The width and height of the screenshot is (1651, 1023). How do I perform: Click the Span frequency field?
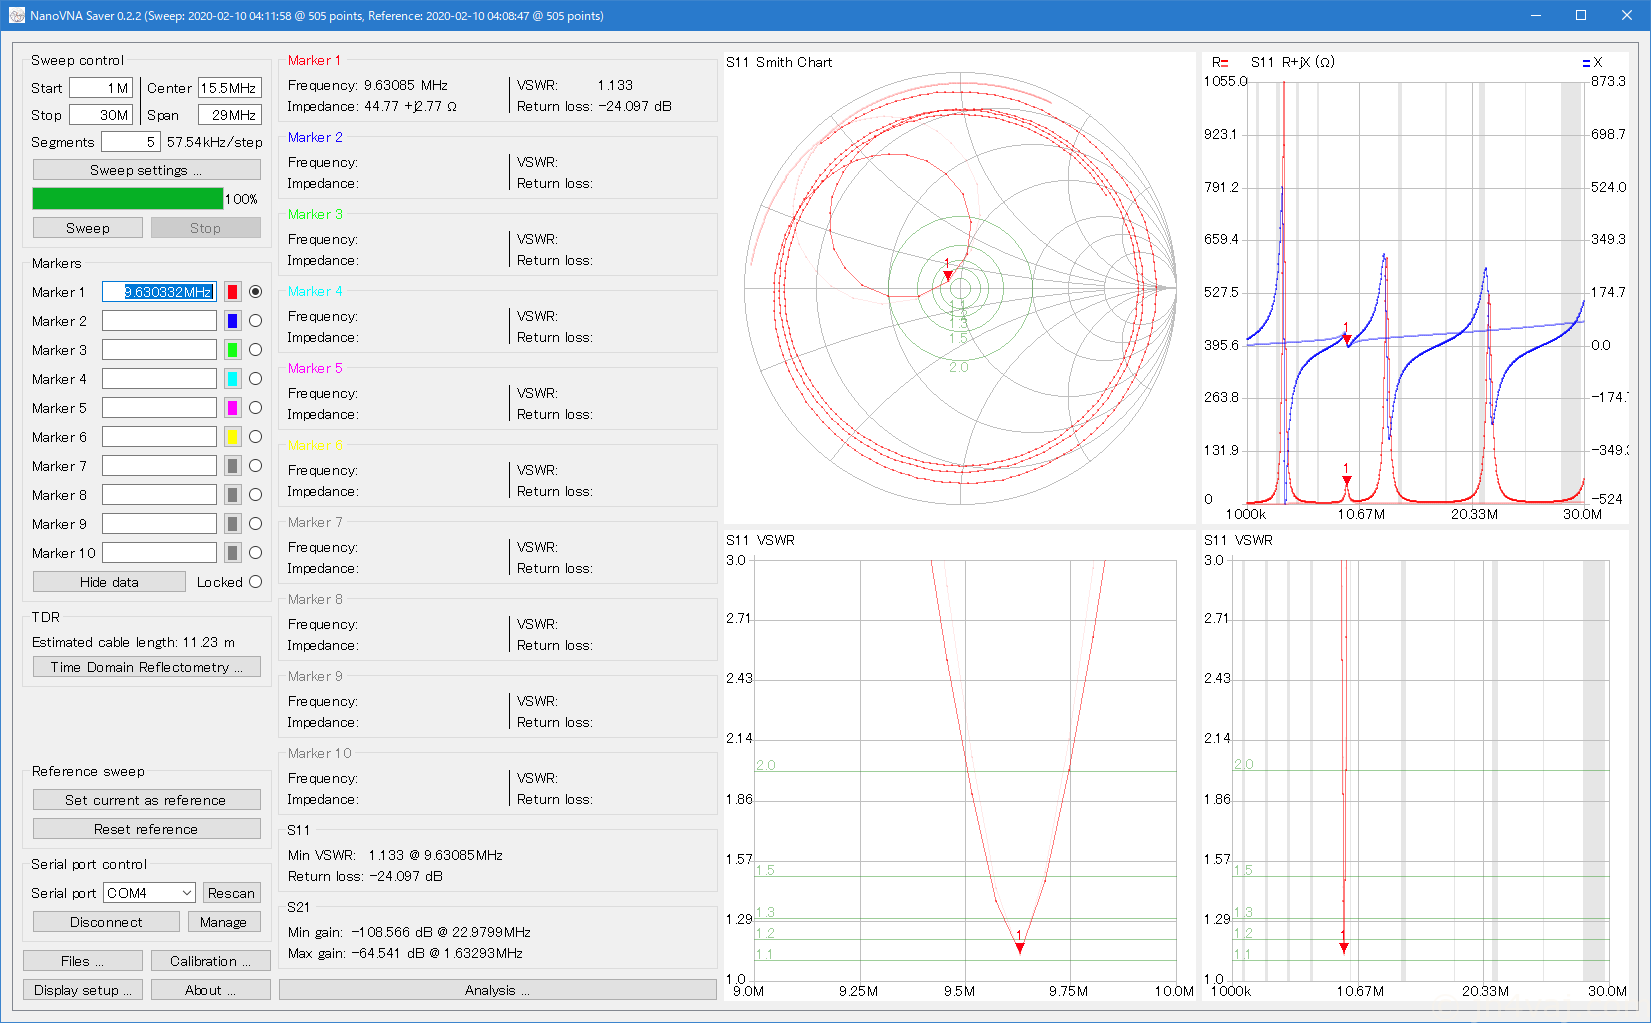[230, 115]
